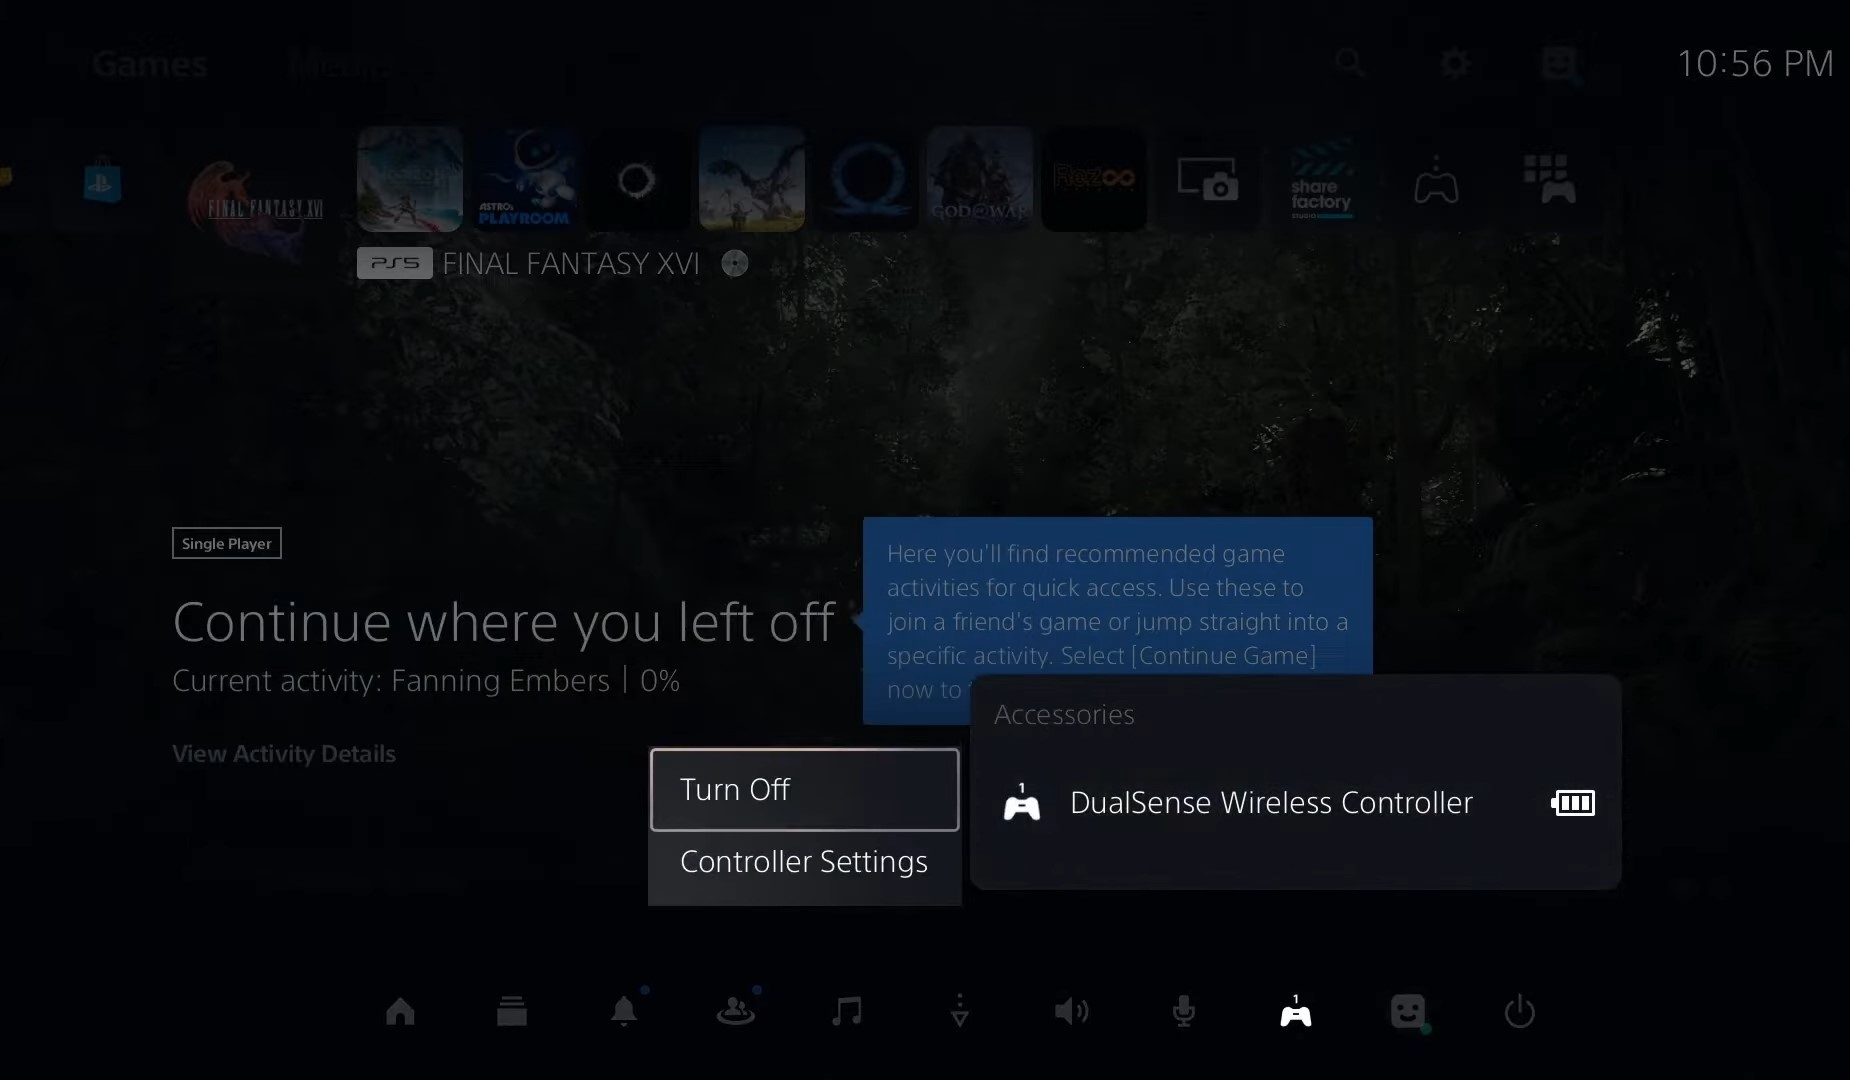Open the Mic control icon
The image size is (1850, 1080).
1184,1012
